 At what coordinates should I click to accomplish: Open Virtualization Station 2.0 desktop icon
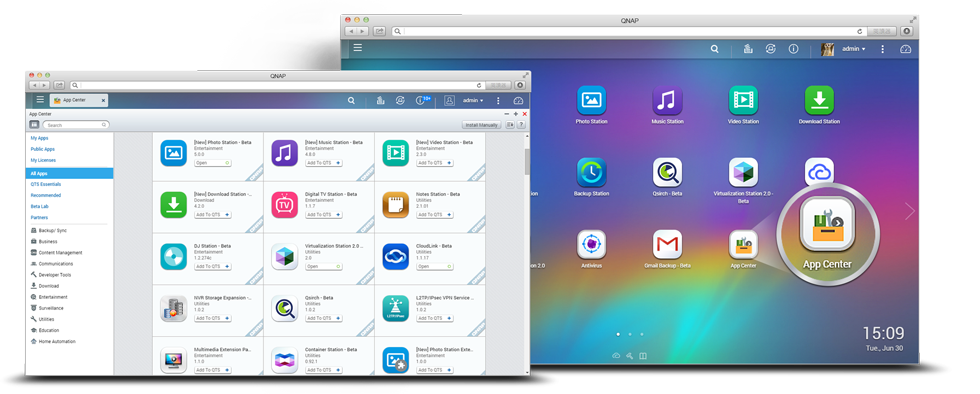pyautogui.click(x=743, y=173)
